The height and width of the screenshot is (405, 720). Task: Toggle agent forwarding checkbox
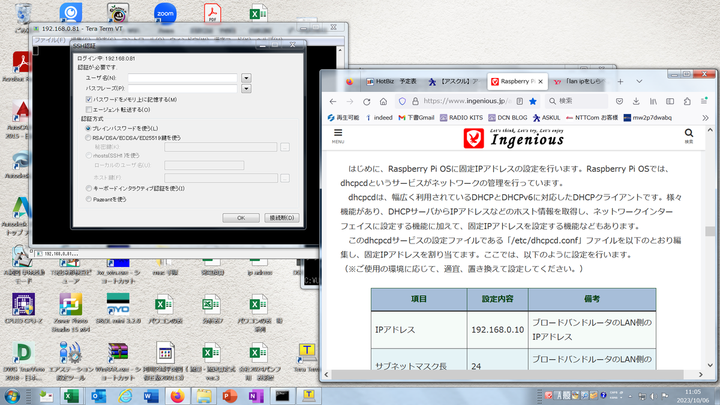[x=89, y=110]
